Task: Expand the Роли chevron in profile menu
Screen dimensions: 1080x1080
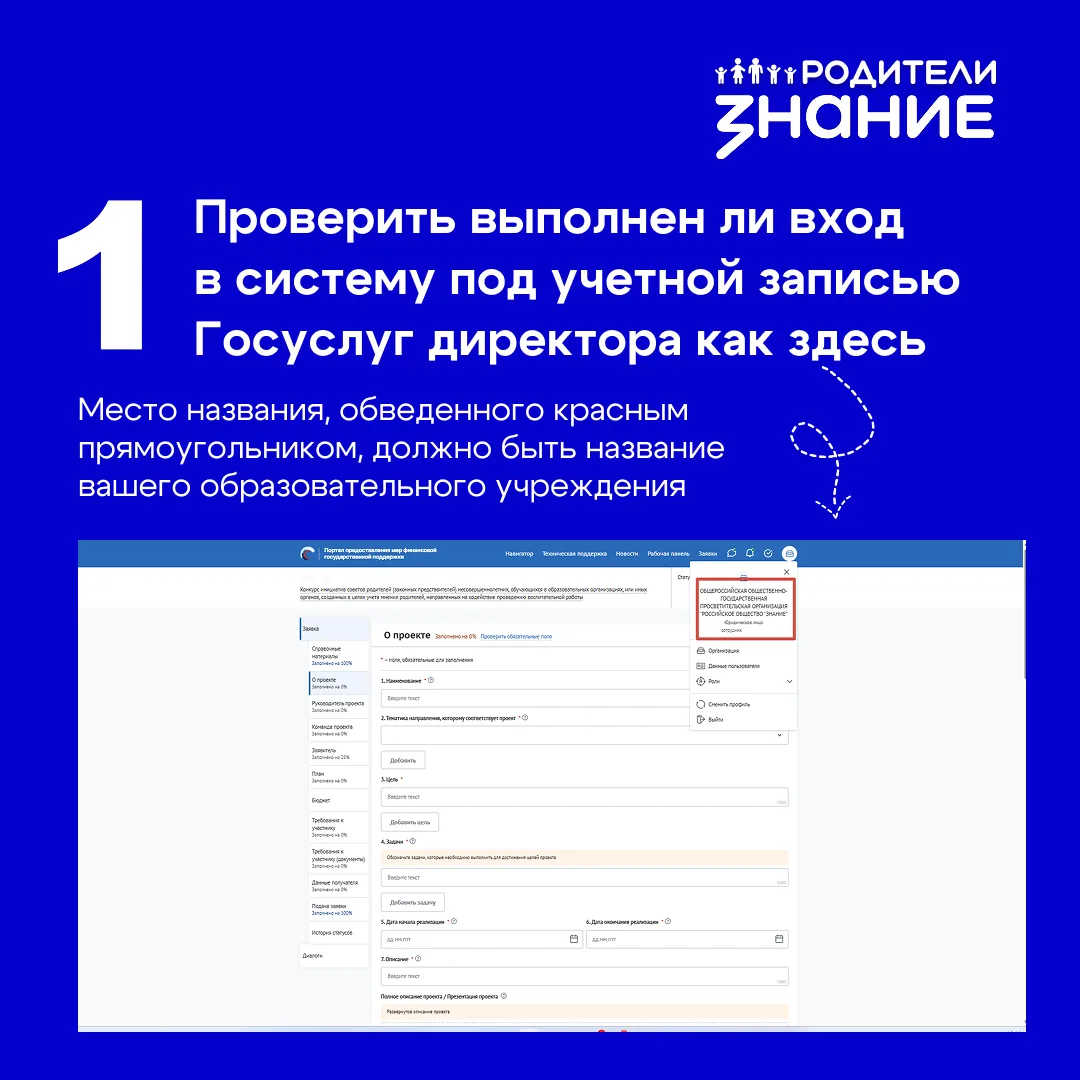Action: point(789,681)
